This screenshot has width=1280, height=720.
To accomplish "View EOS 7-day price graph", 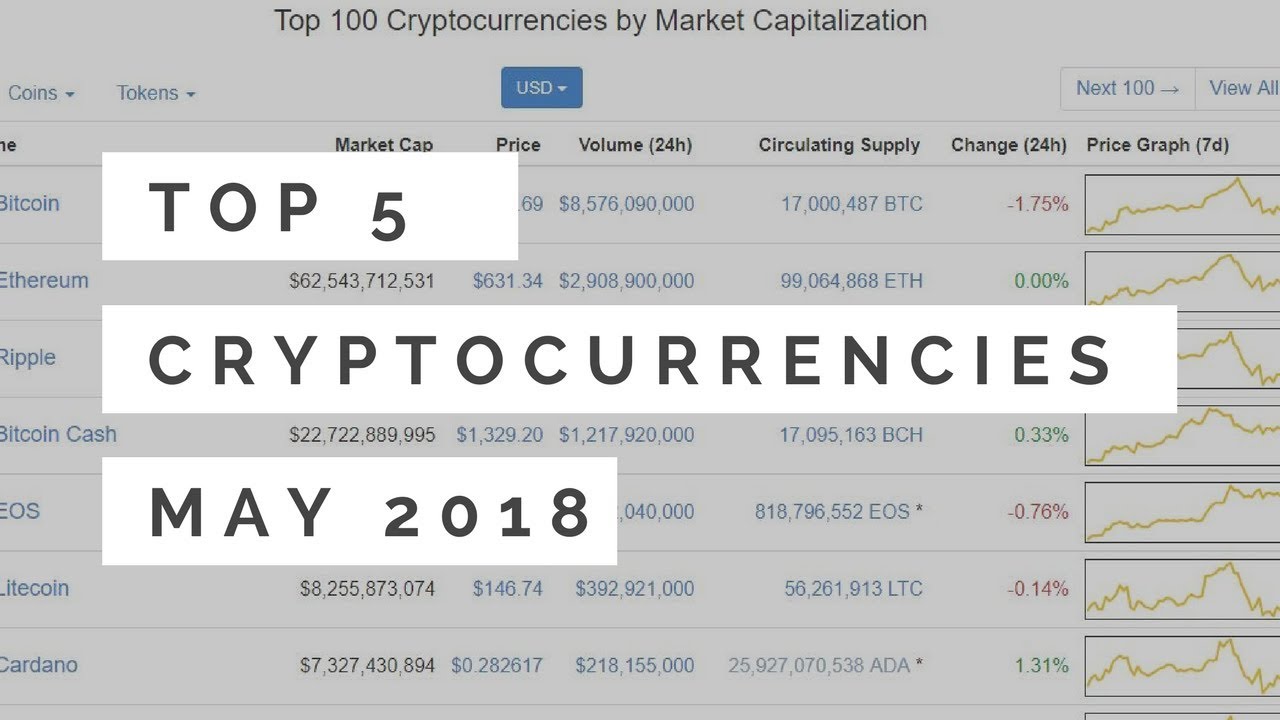I will [x=1182, y=512].
